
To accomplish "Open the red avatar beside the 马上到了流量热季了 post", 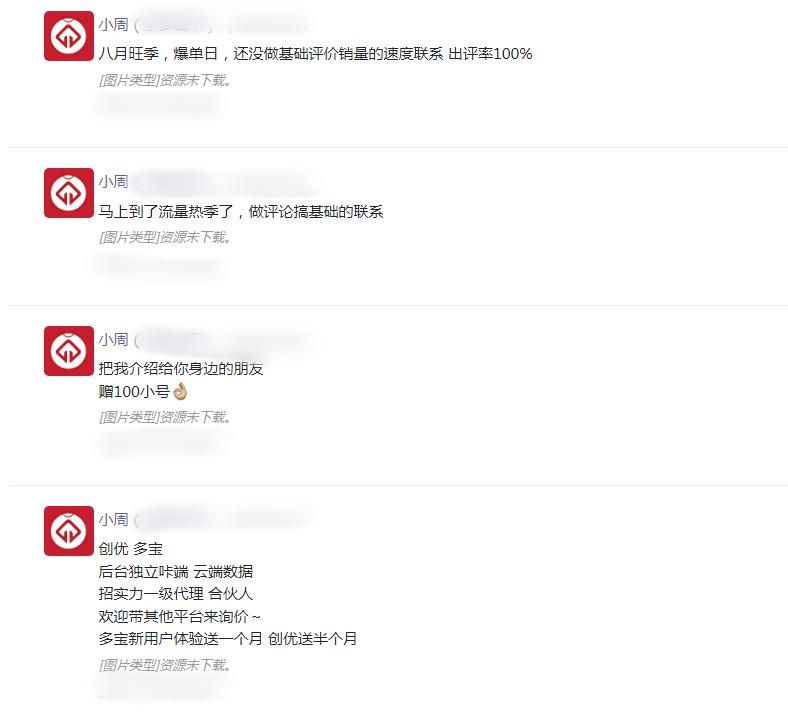I will pyautogui.click(x=69, y=193).
